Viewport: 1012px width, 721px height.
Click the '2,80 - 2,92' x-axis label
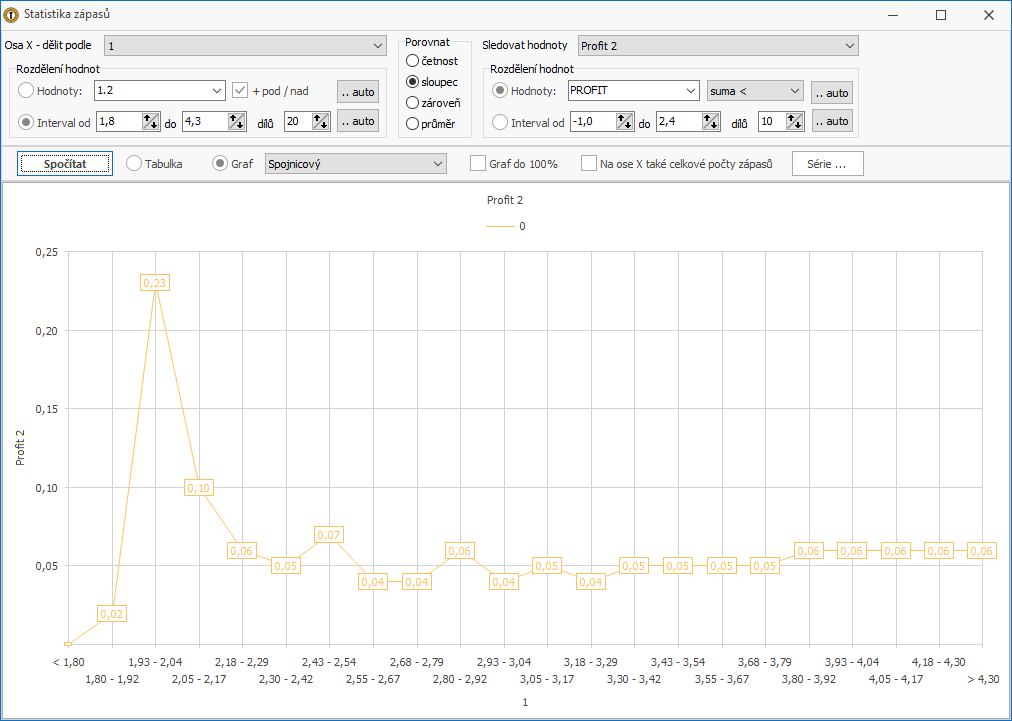click(460, 679)
